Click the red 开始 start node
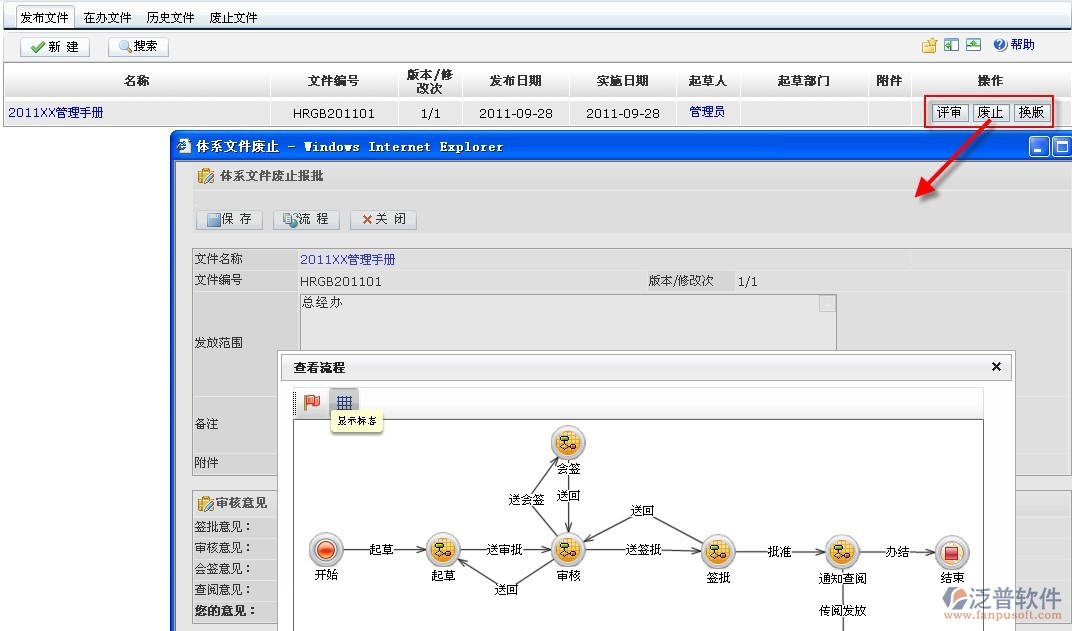The height and width of the screenshot is (631, 1072). 326,550
